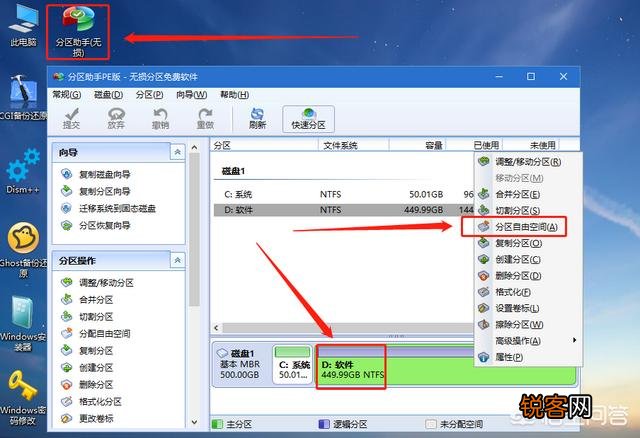This screenshot has width=640, height=438.
Task: Click the 已使用 column header
Action: click(474, 145)
